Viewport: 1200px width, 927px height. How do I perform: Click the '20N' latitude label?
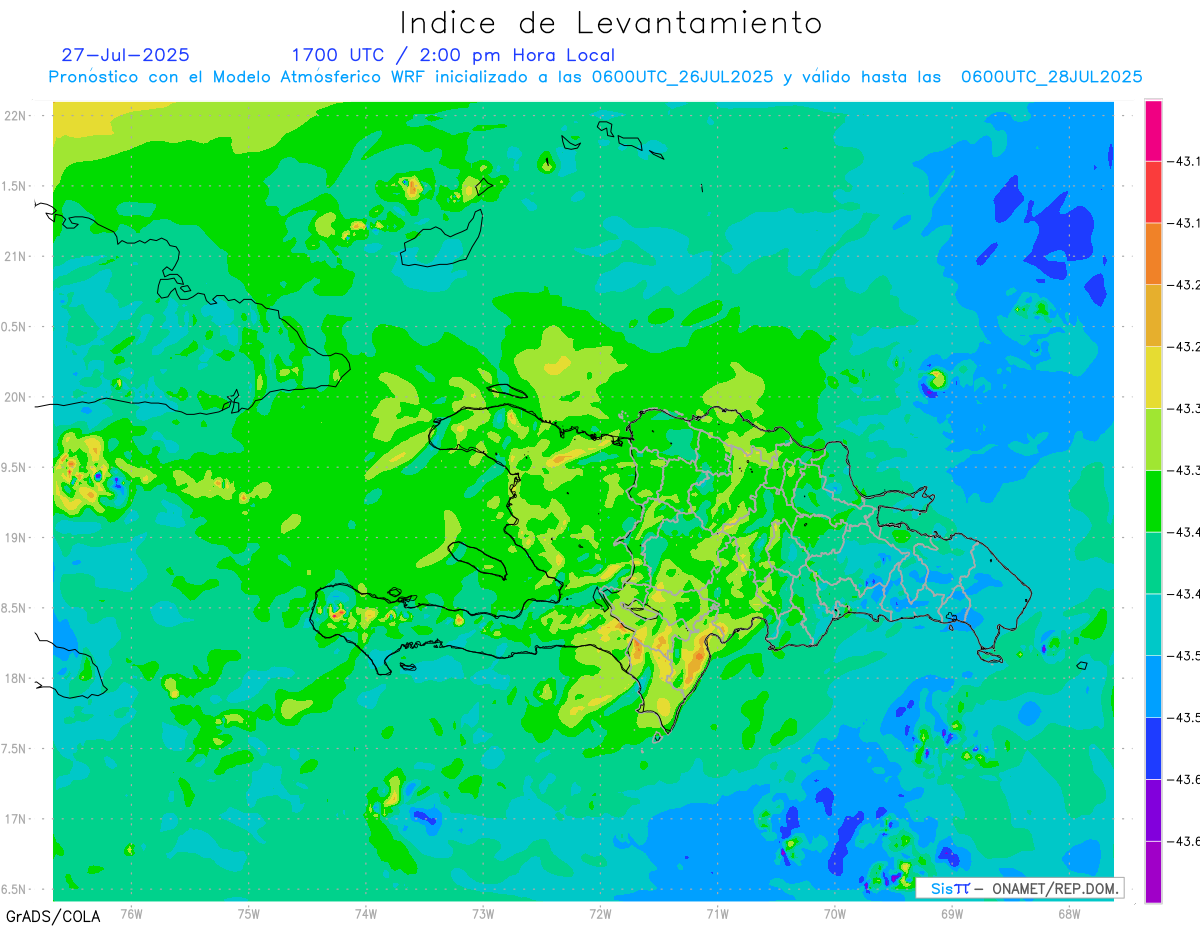point(16,397)
